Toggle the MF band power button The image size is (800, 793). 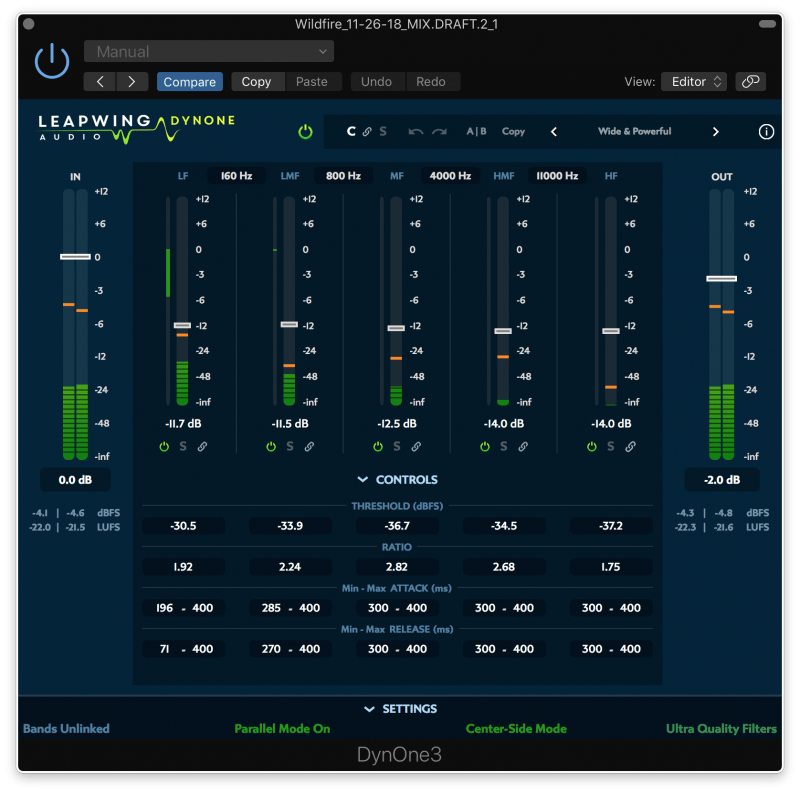tap(378, 447)
